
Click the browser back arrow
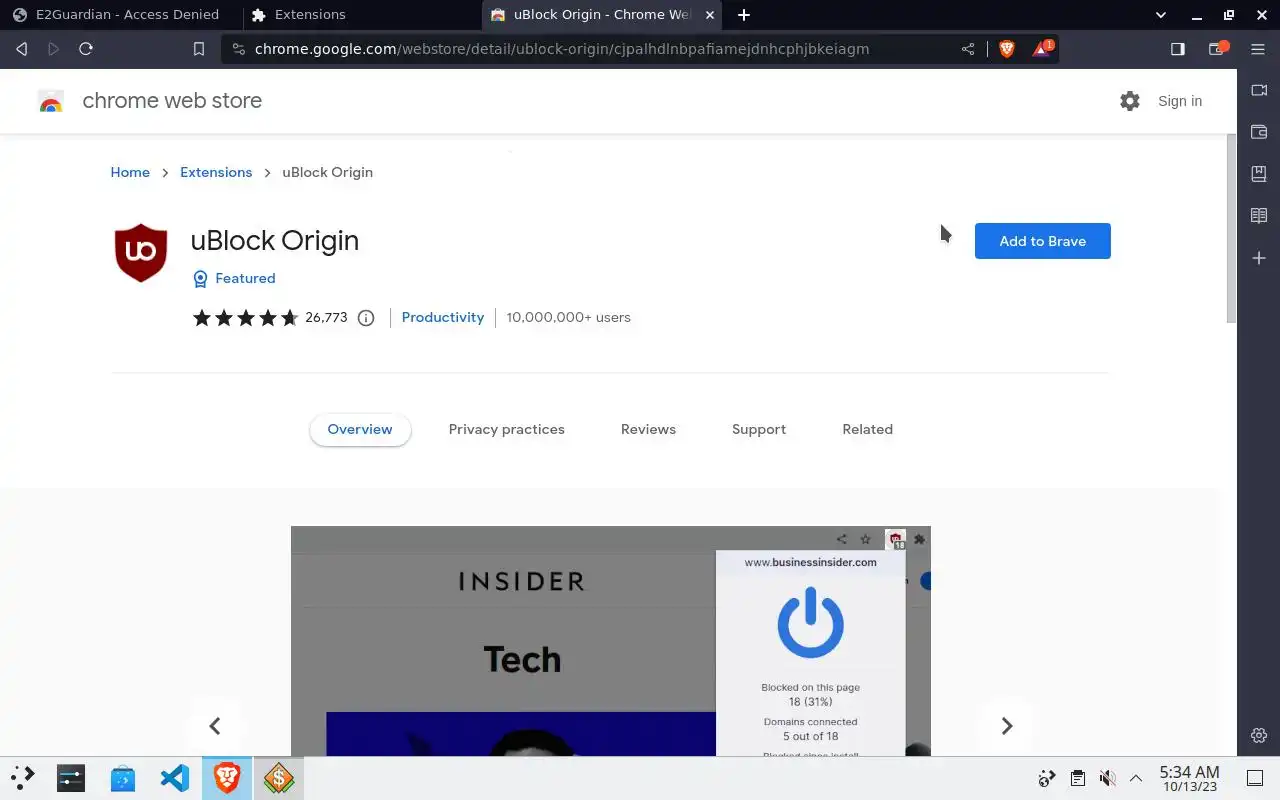tap(21, 49)
